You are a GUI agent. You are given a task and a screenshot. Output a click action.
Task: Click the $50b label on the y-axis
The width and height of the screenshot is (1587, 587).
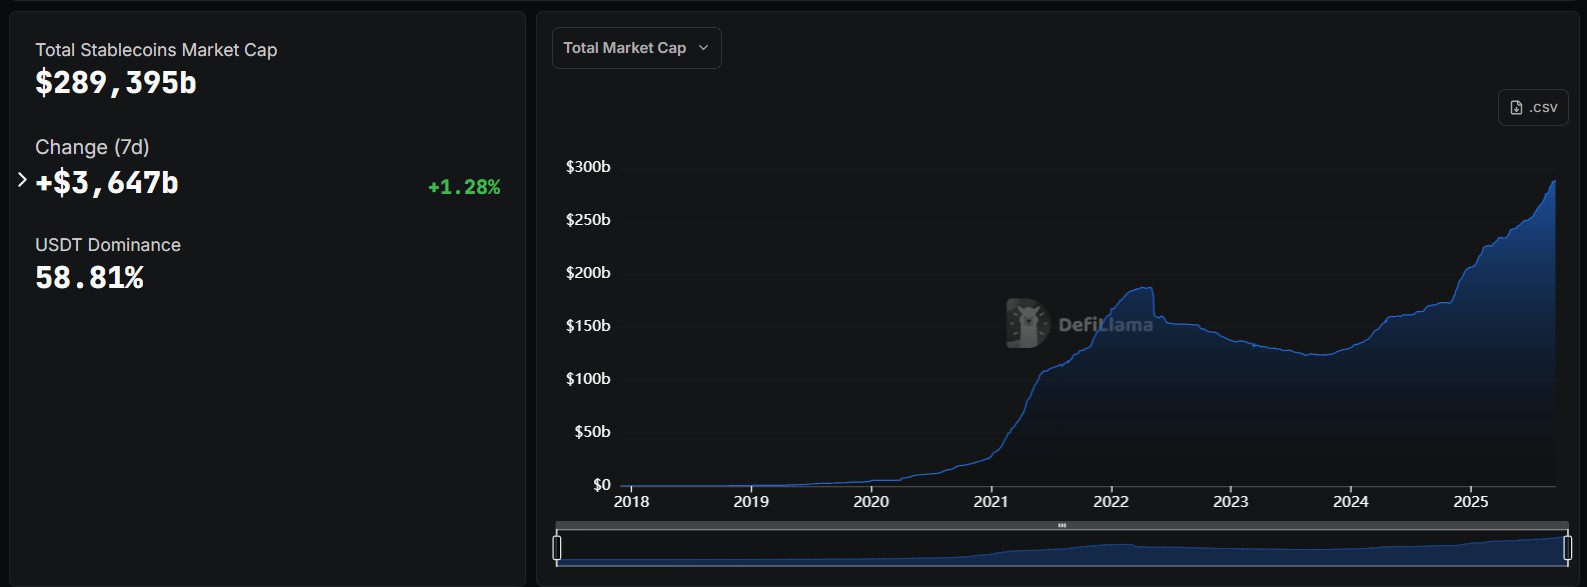click(592, 432)
